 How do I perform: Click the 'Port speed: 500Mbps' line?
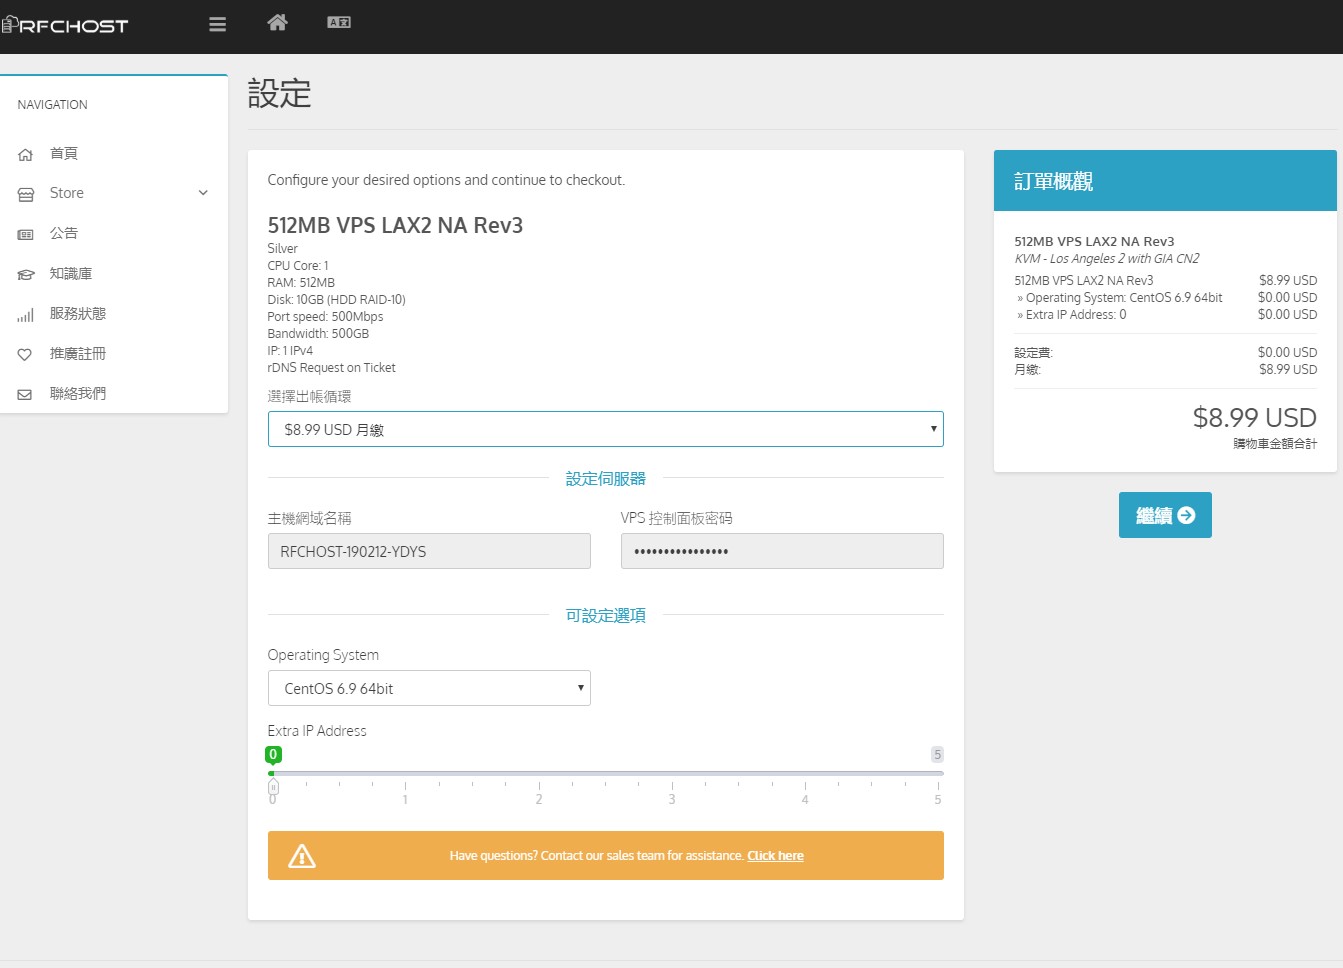(325, 316)
